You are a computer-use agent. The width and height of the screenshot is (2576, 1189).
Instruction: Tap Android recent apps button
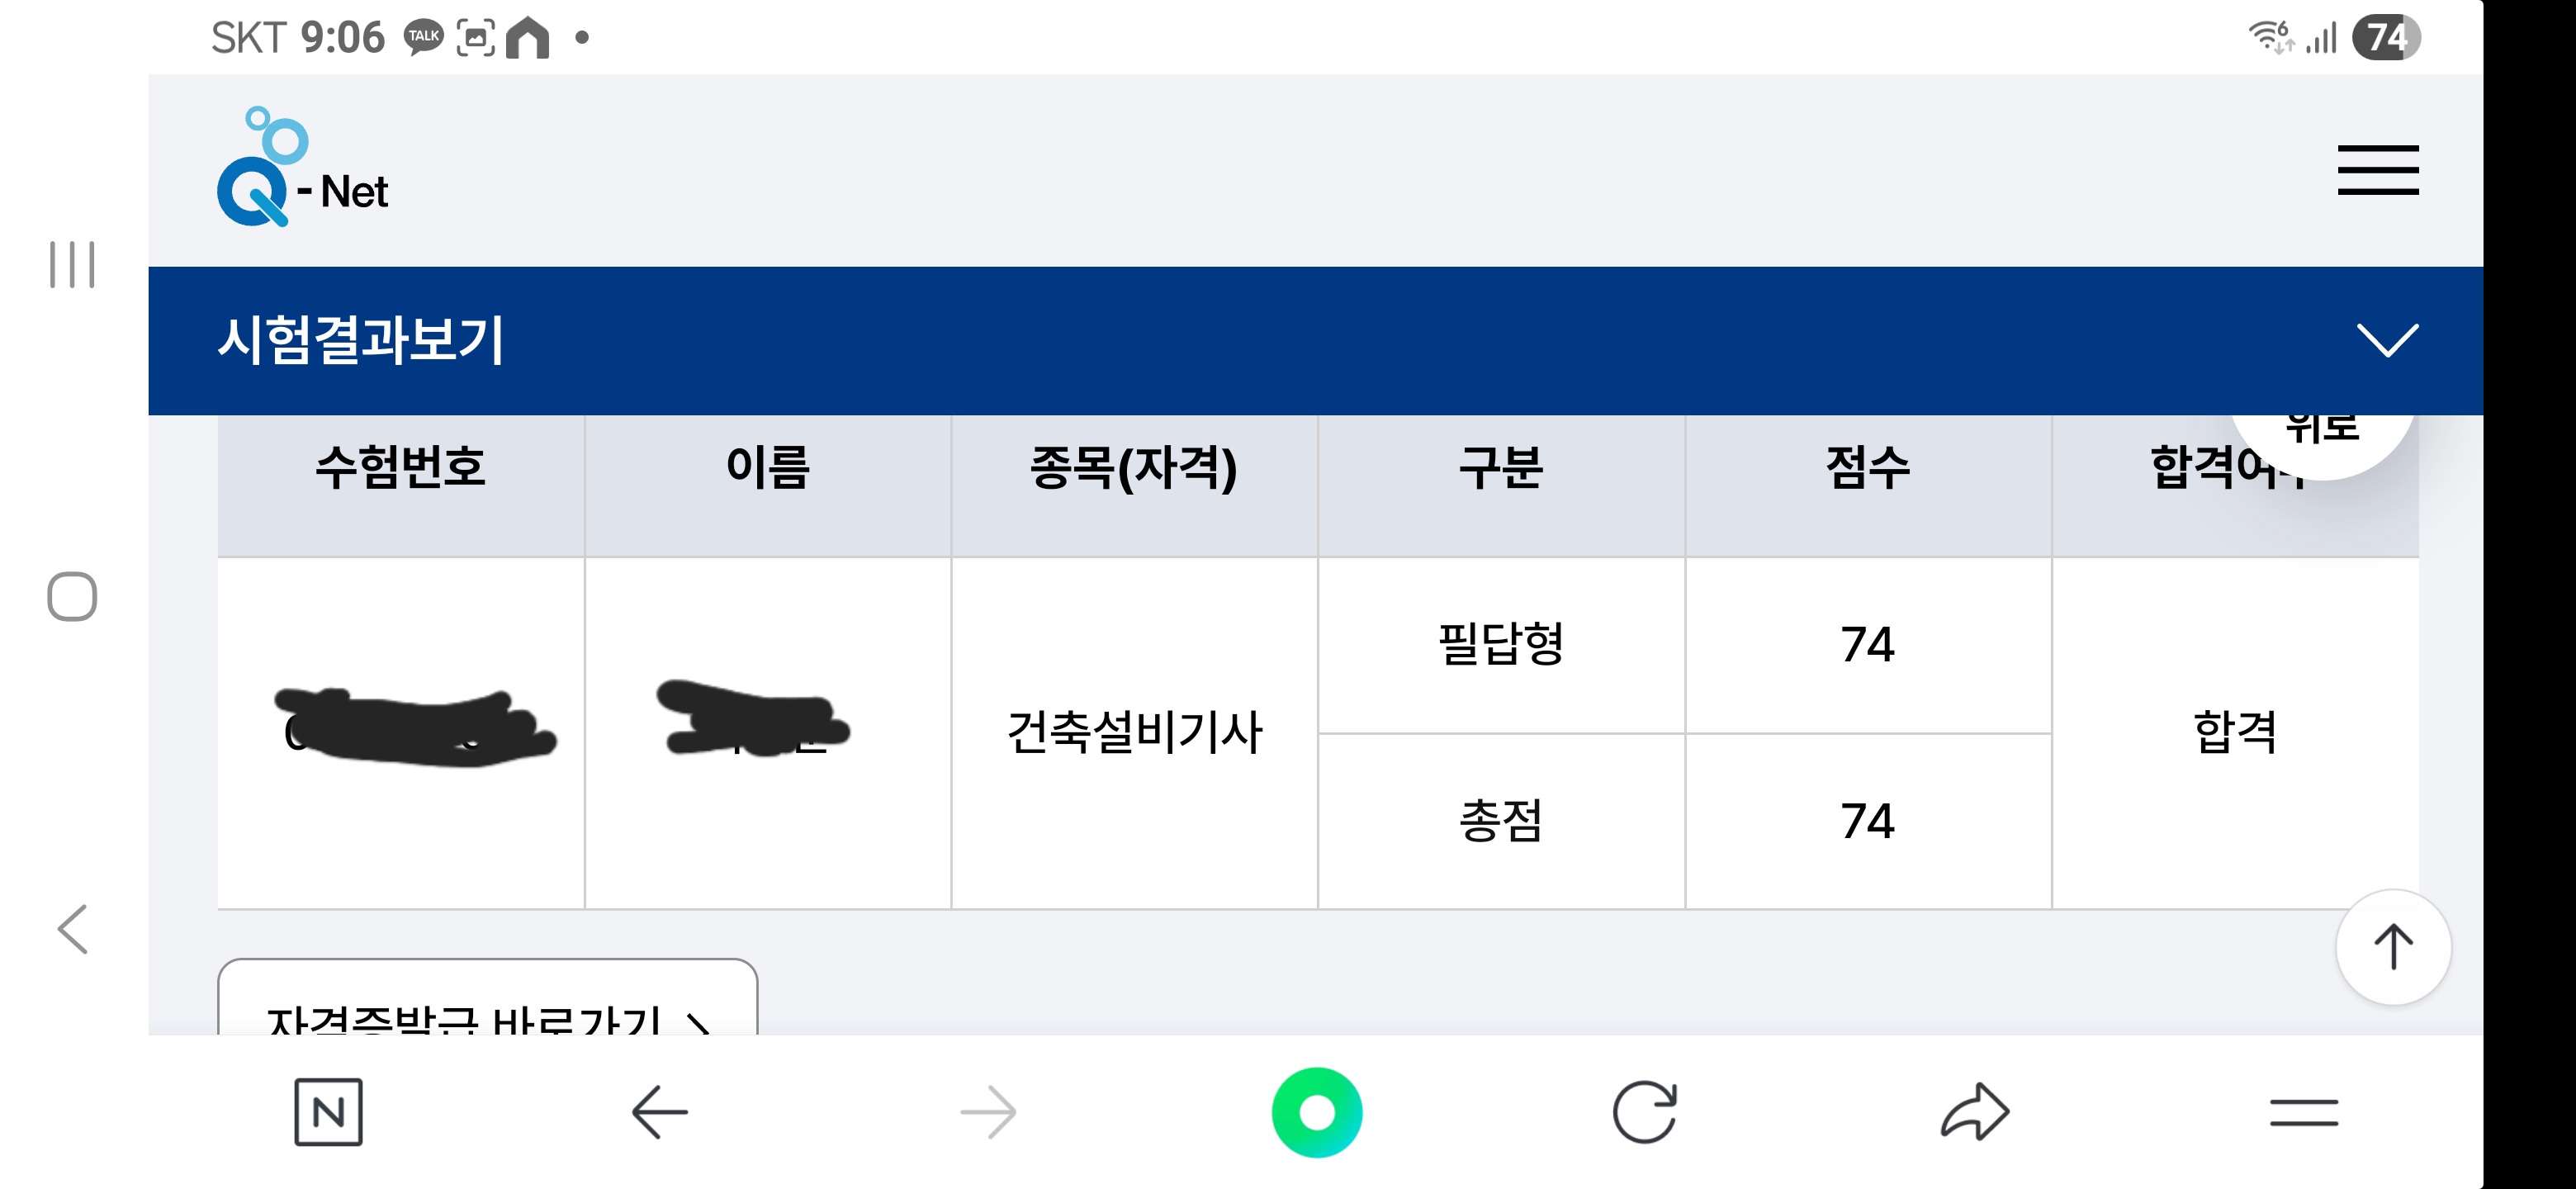pyautogui.click(x=72, y=264)
